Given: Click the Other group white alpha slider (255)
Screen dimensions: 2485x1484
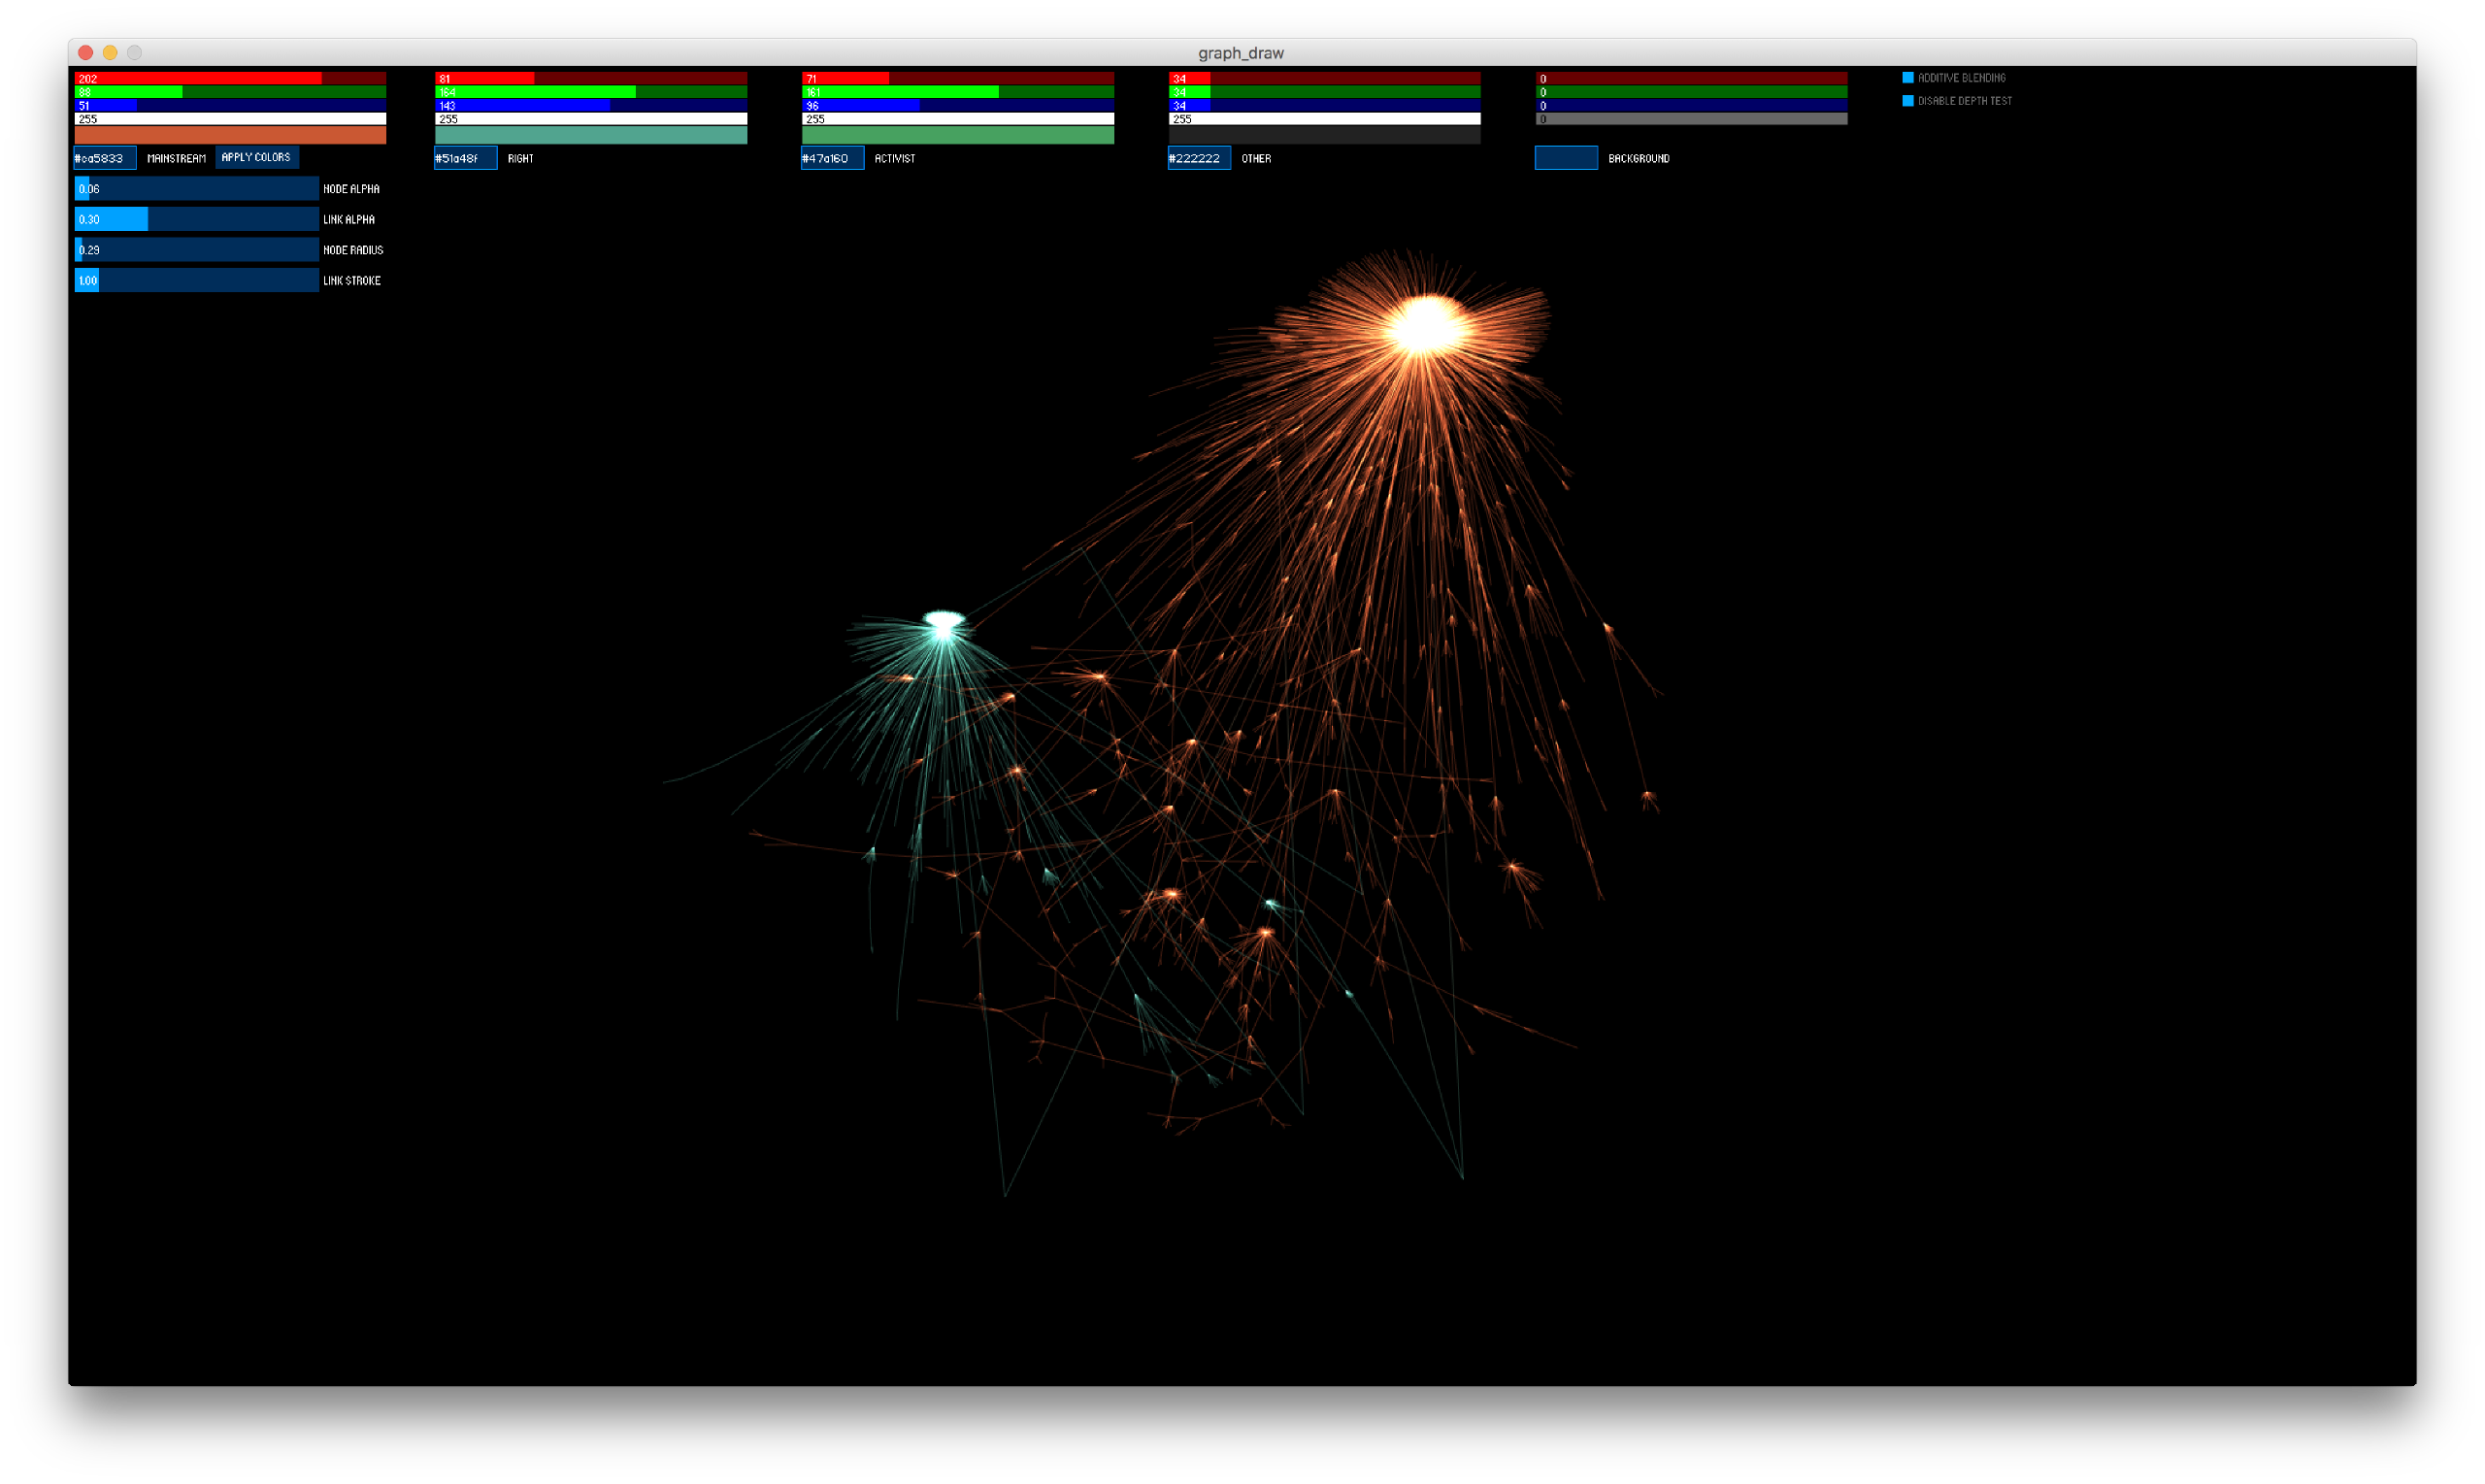Looking at the screenshot, I should 1324,119.
